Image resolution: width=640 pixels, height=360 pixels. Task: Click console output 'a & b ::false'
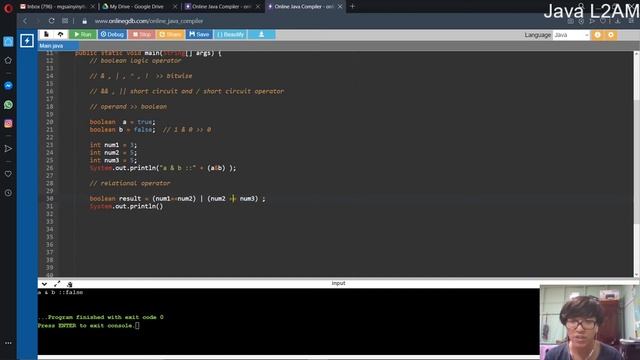click(x=60, y=292)
